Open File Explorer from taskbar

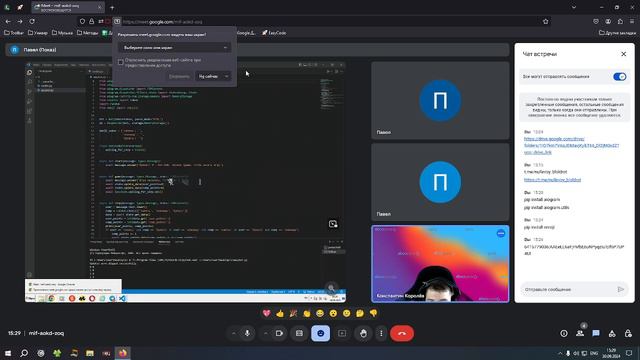pyautogui.click(x=90, y=353)
